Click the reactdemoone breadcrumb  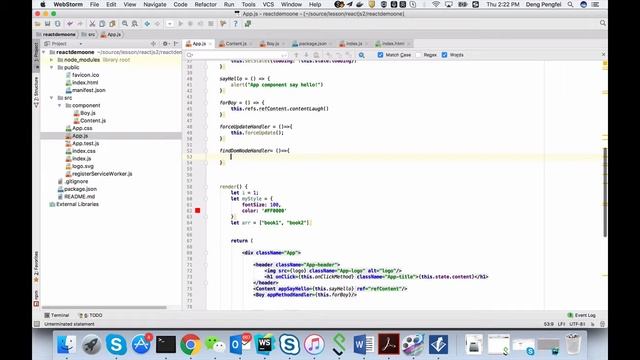[x=56, y=35]
